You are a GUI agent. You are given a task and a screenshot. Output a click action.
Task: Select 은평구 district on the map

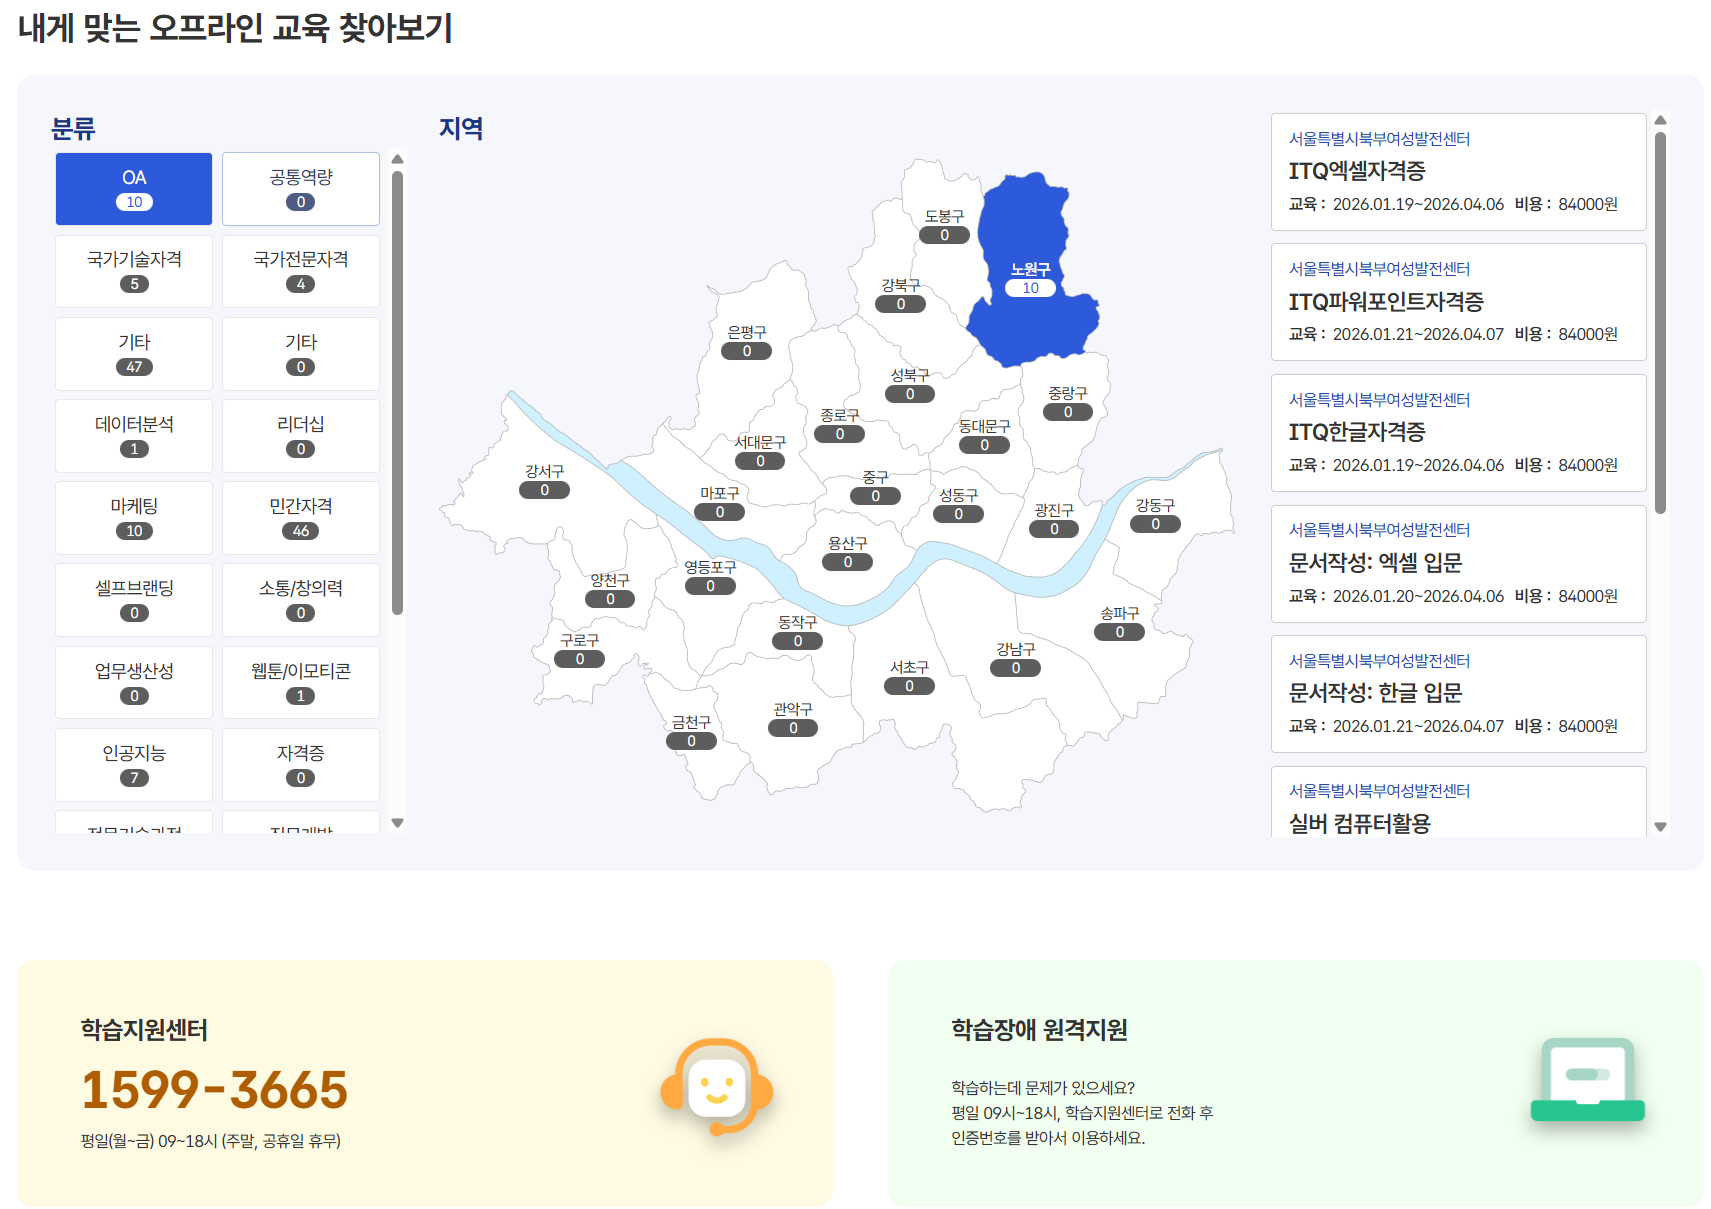(x=746, y=342)
